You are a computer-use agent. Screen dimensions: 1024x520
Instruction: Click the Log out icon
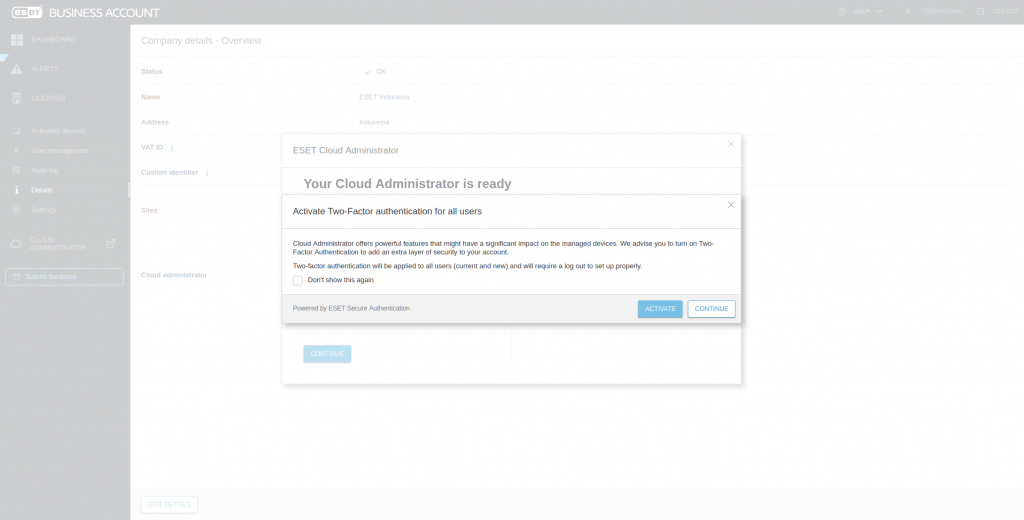tap(980, 11)
